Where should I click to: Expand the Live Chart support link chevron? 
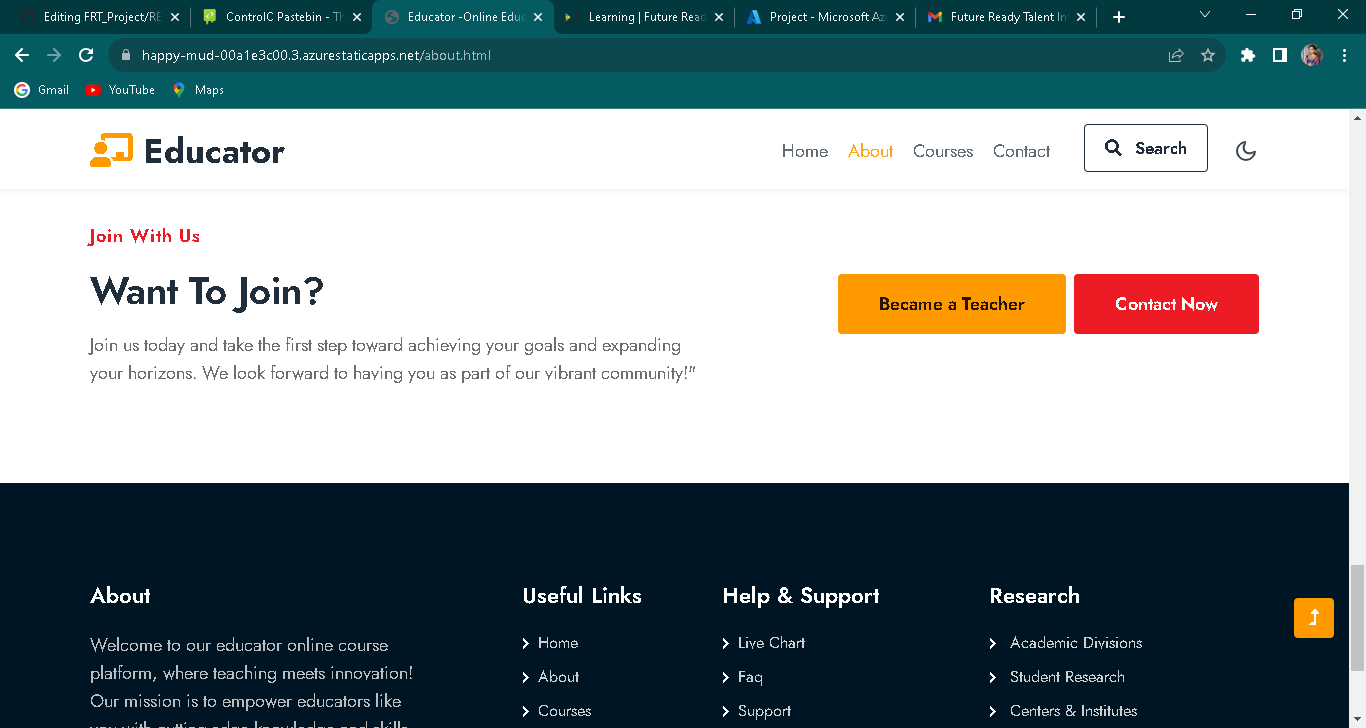[x=727, y=643]
